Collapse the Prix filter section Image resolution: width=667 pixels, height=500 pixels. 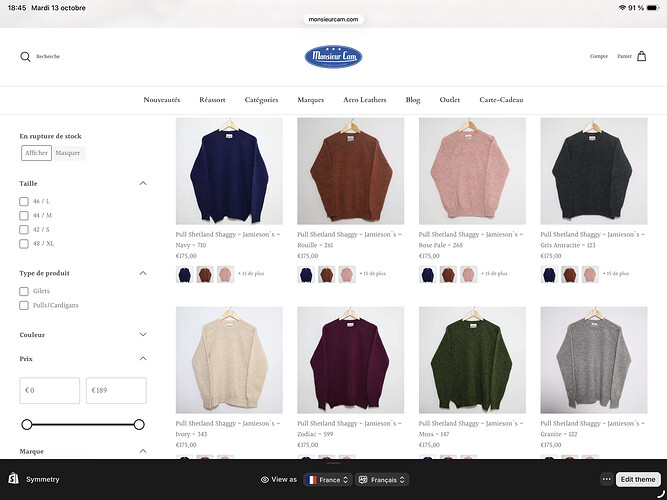click(x=143, y=359)
